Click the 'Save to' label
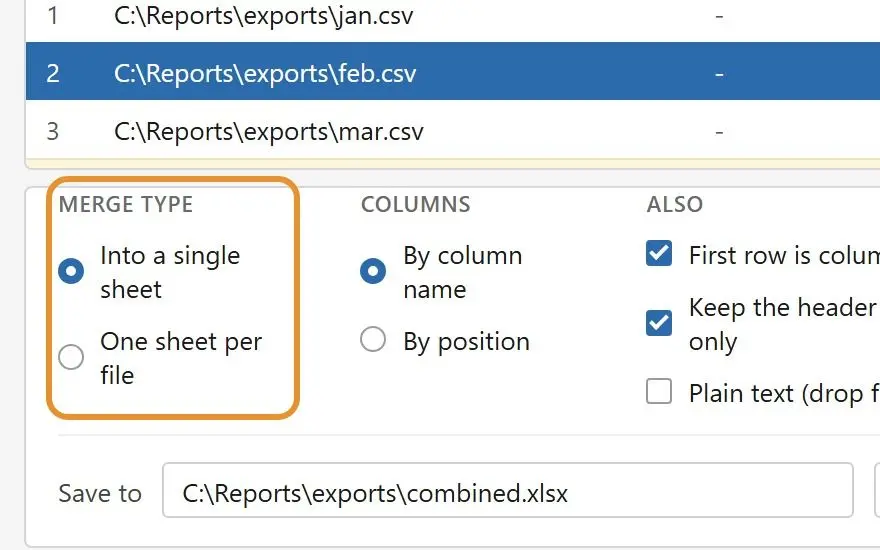The image size is (880, 550). click(x=100, y=493)
